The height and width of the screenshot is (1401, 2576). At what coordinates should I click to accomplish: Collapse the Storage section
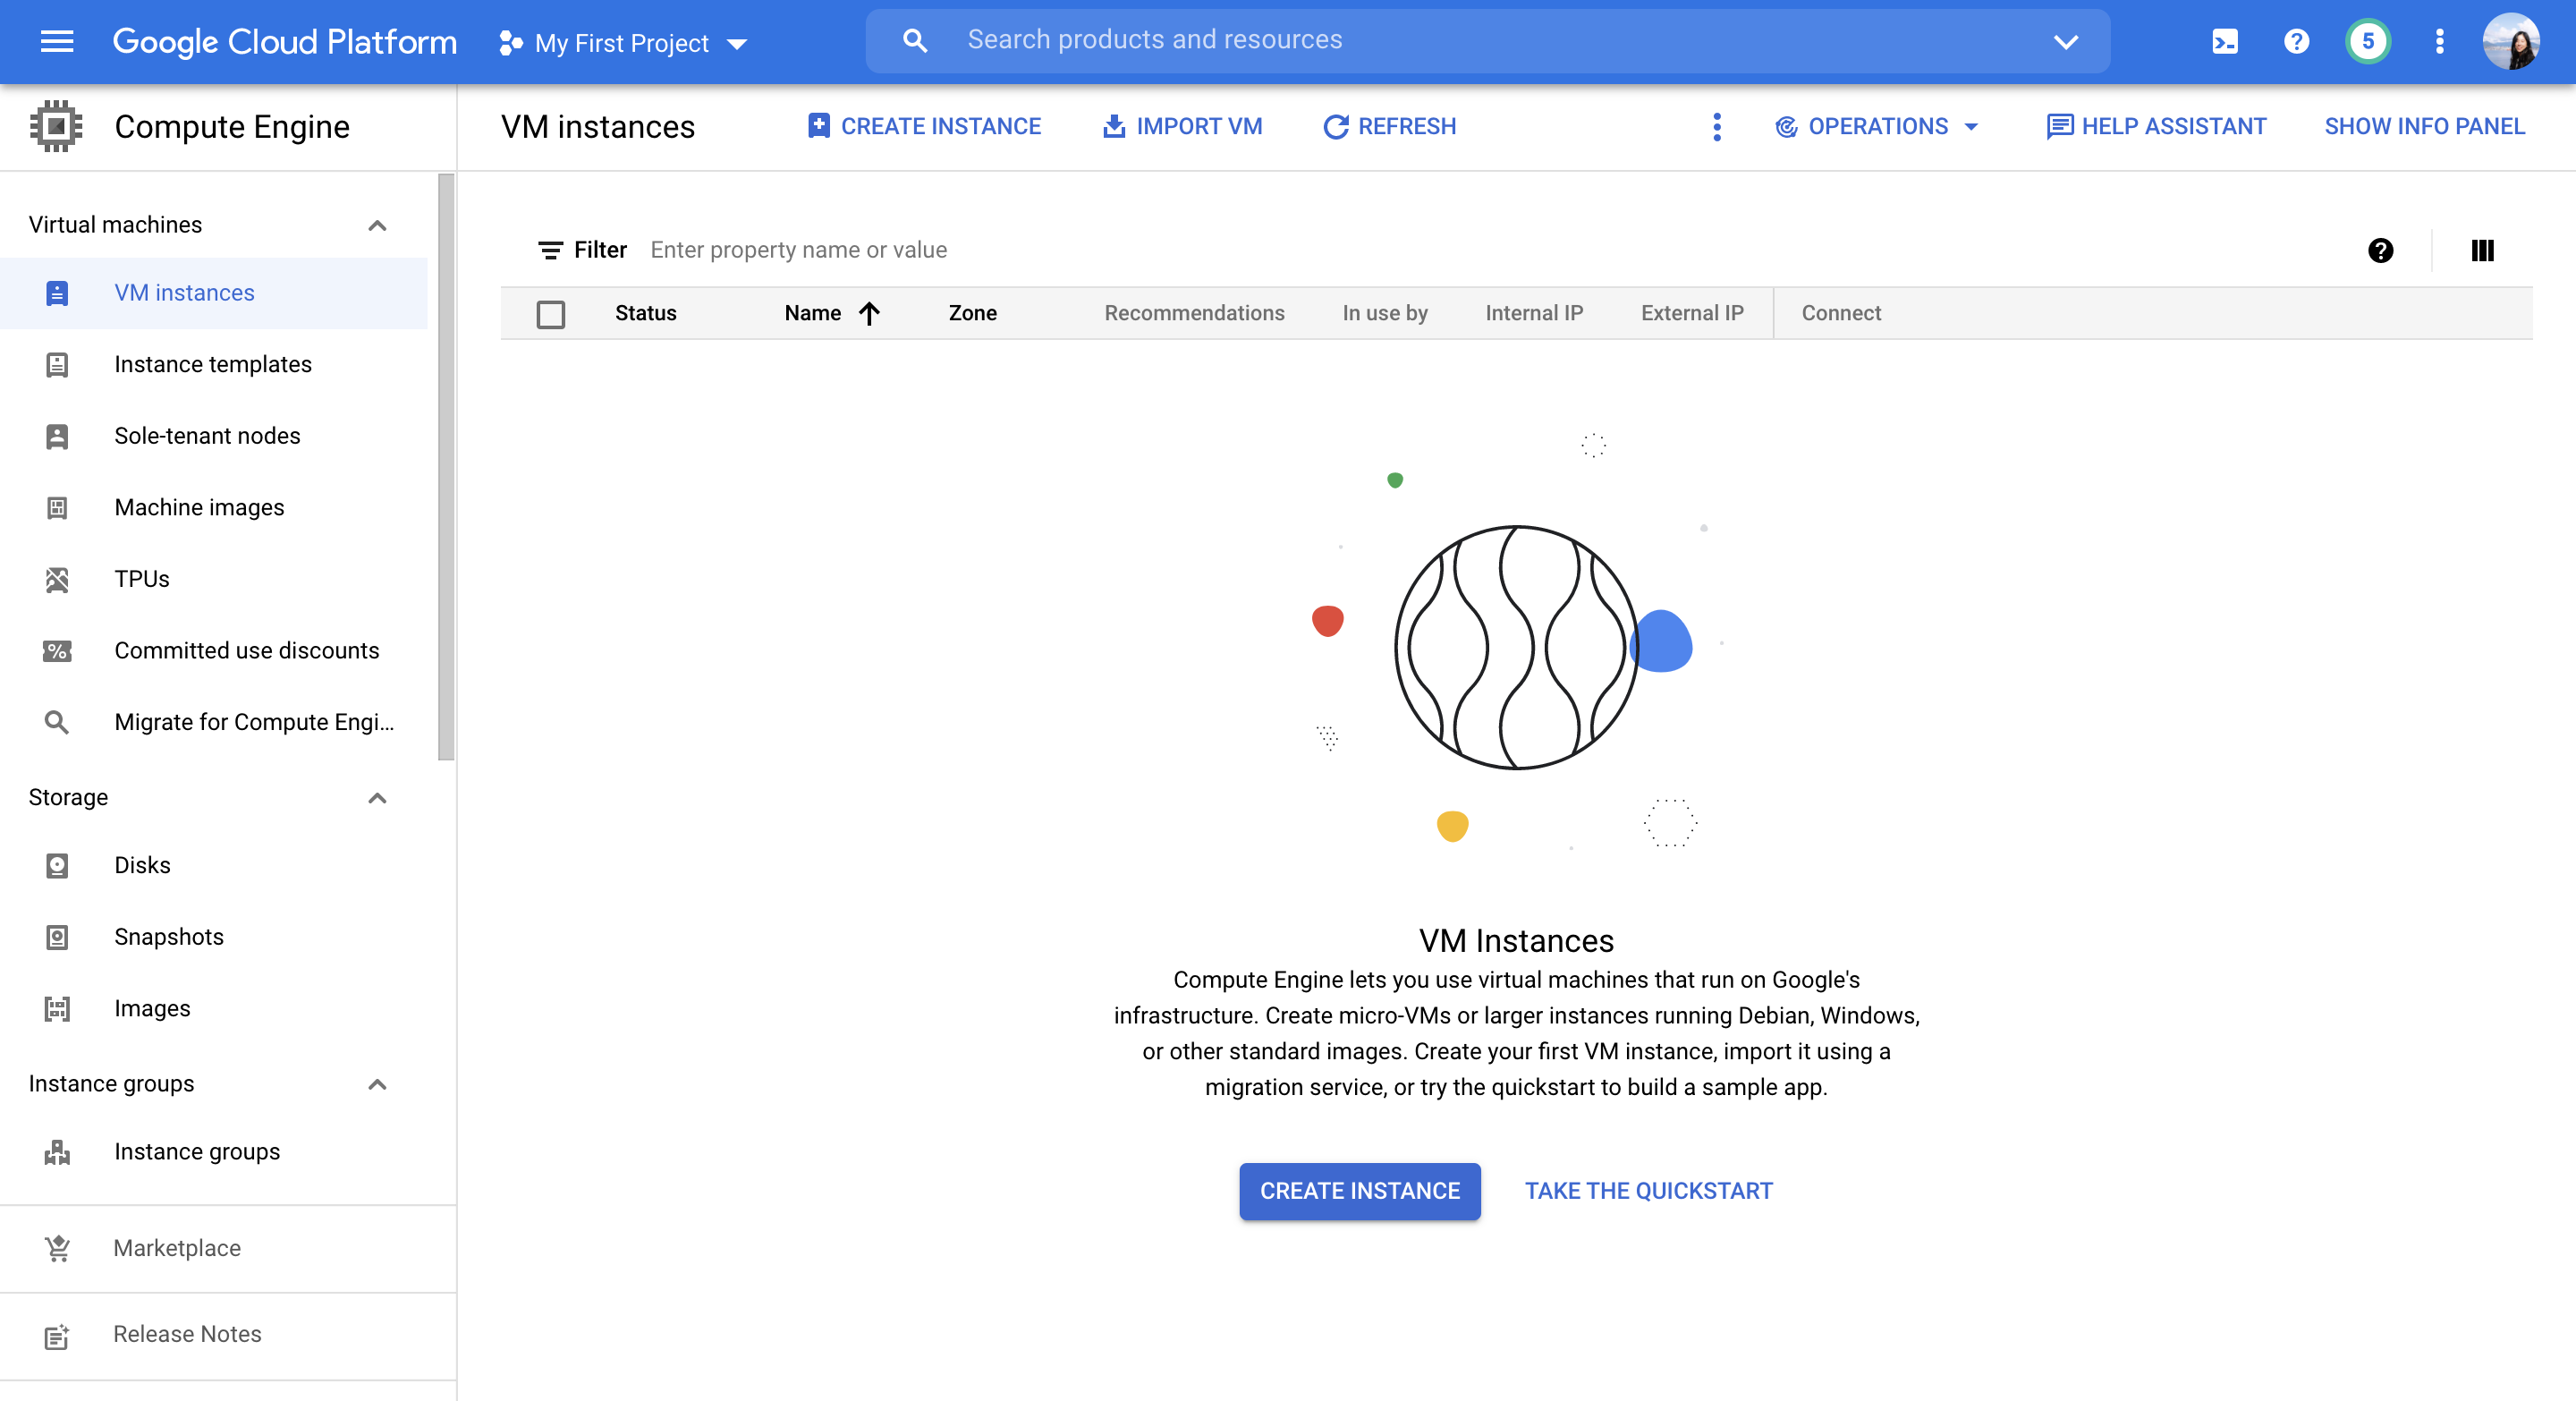pos(377,798)
